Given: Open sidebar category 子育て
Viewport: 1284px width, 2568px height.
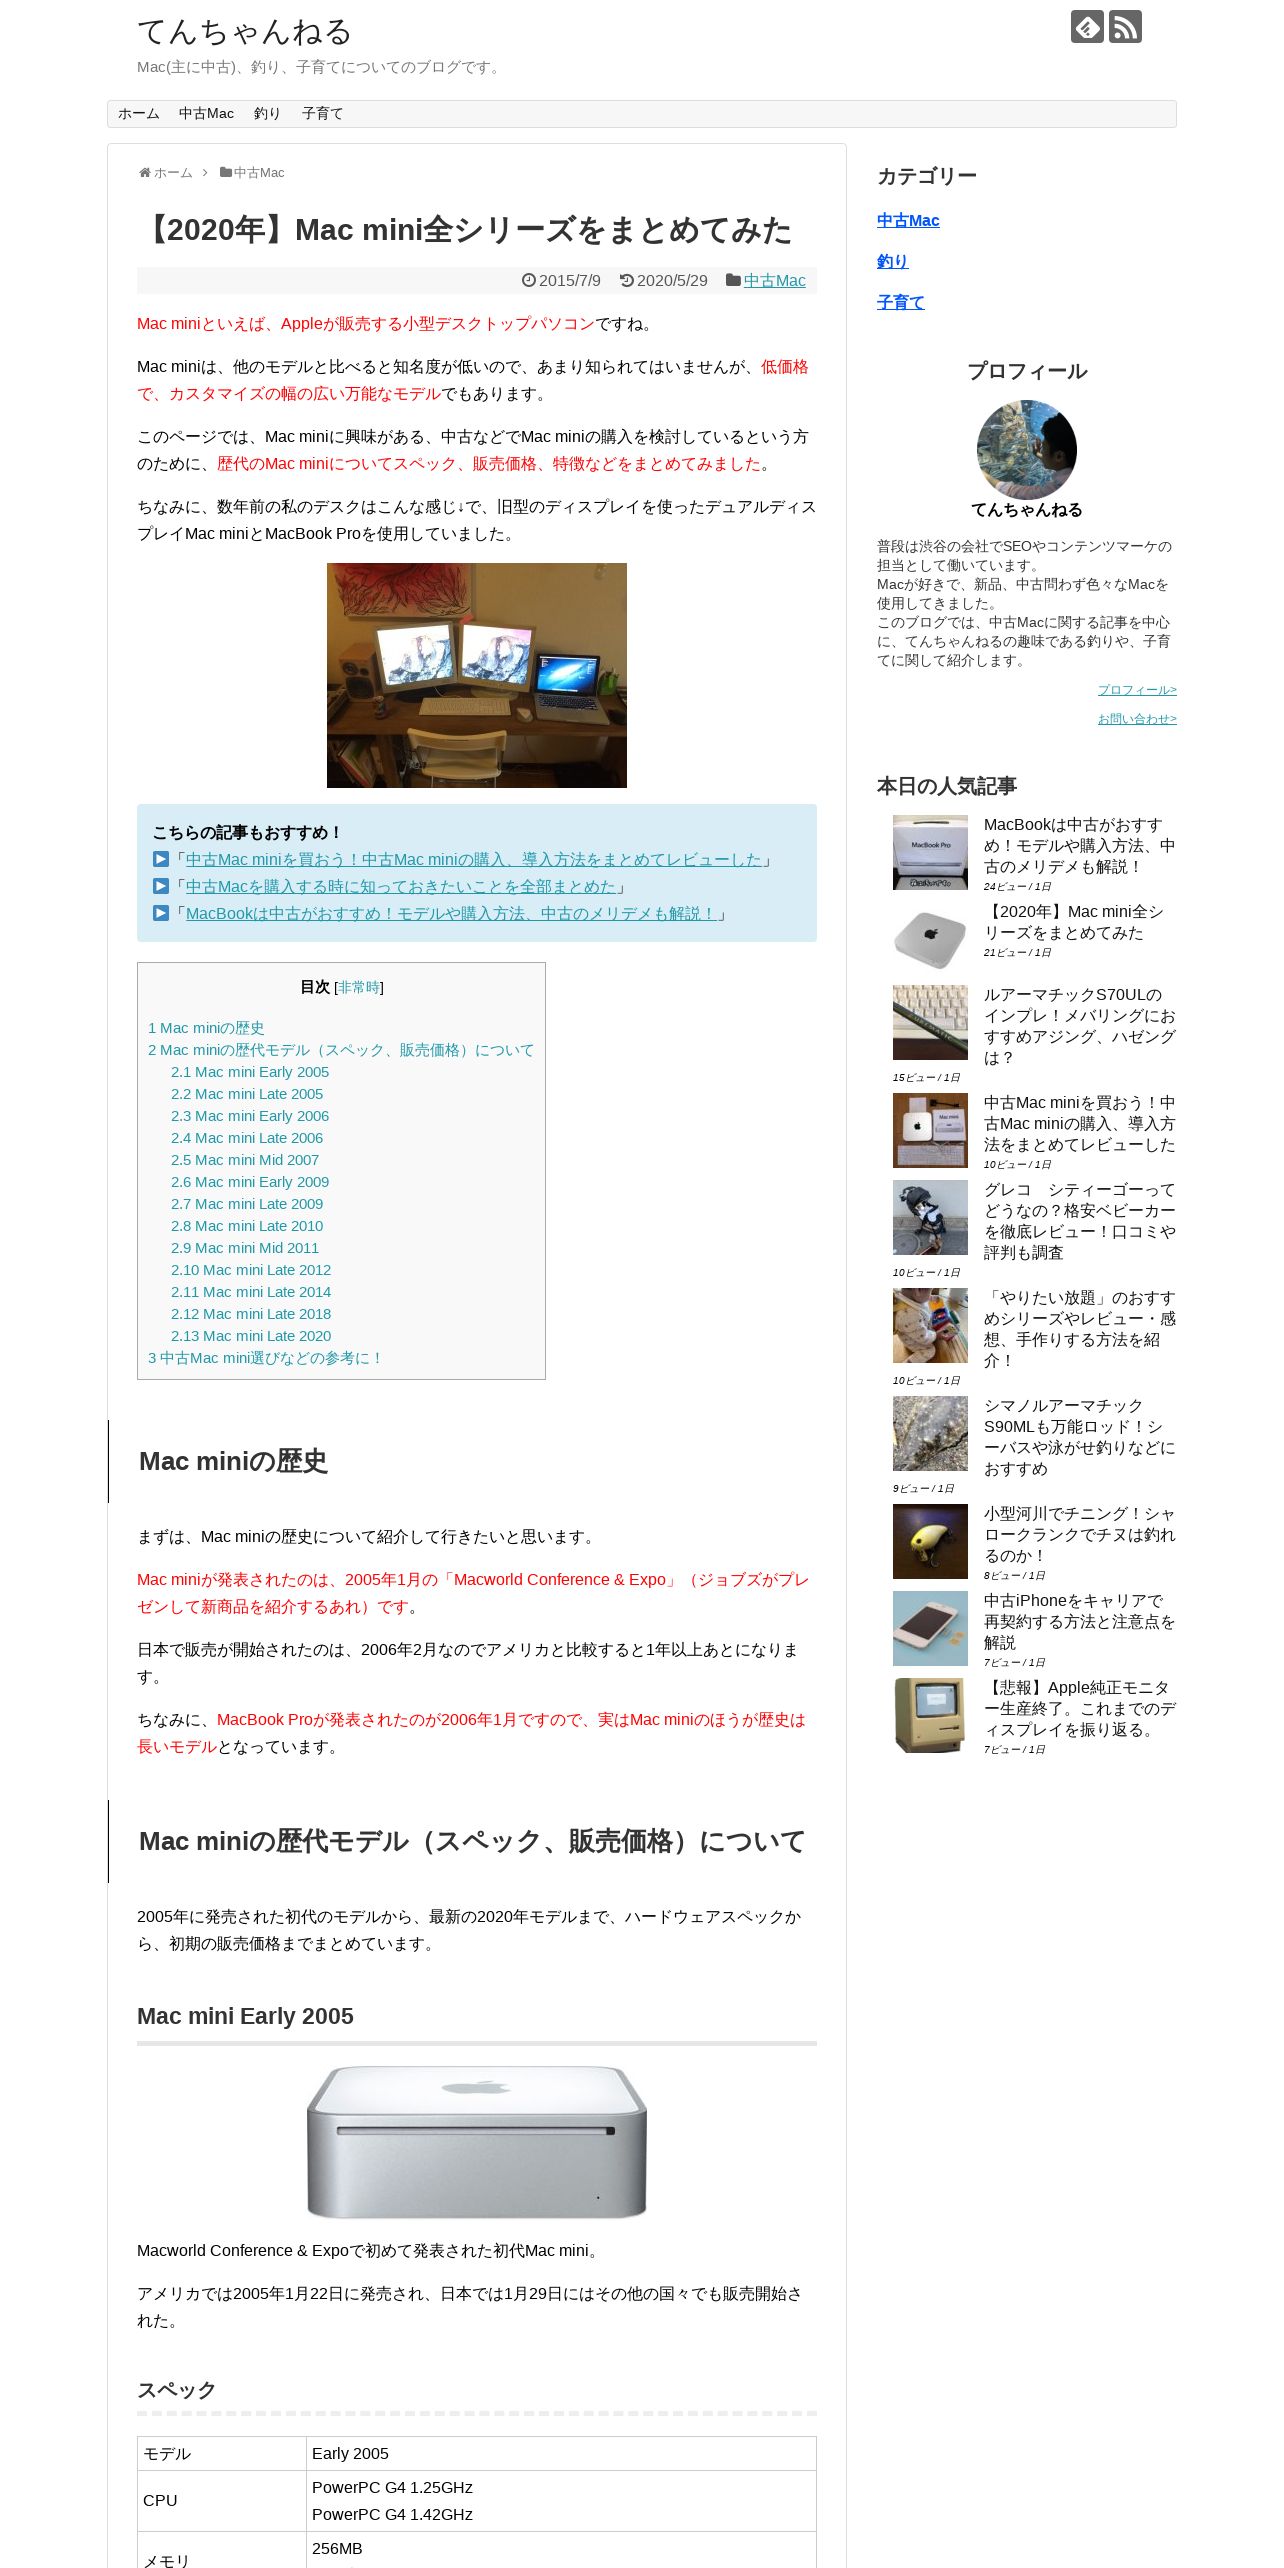Looking at the screenshot, I should coord(901,303).
